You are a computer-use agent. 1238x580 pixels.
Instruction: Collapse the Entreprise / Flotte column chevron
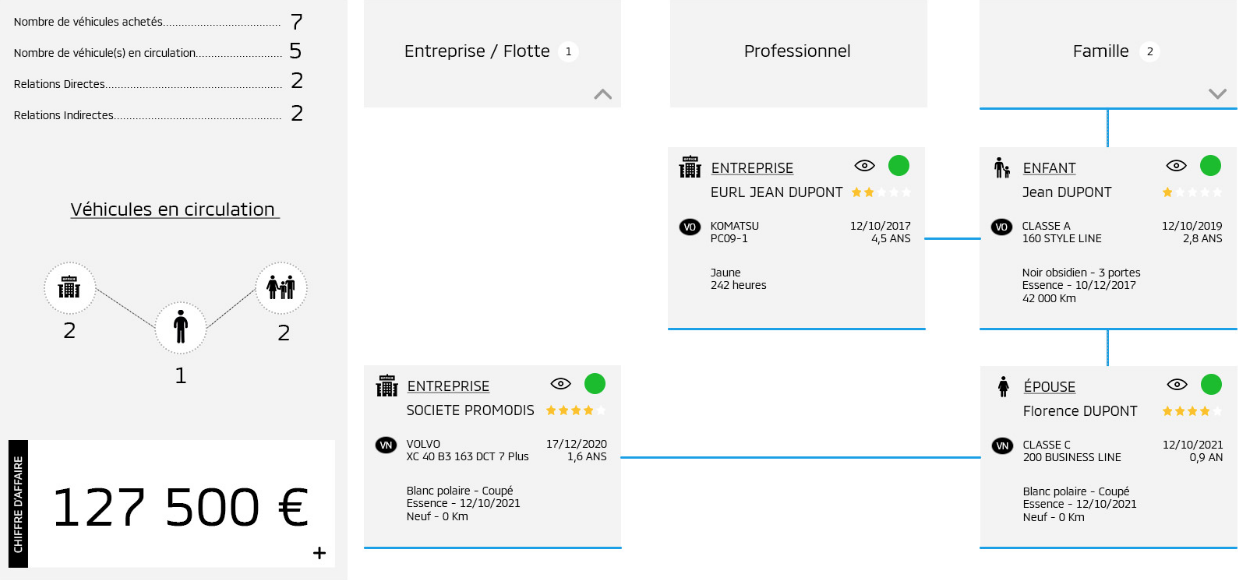pyautogui.click(x=603, y=94)
